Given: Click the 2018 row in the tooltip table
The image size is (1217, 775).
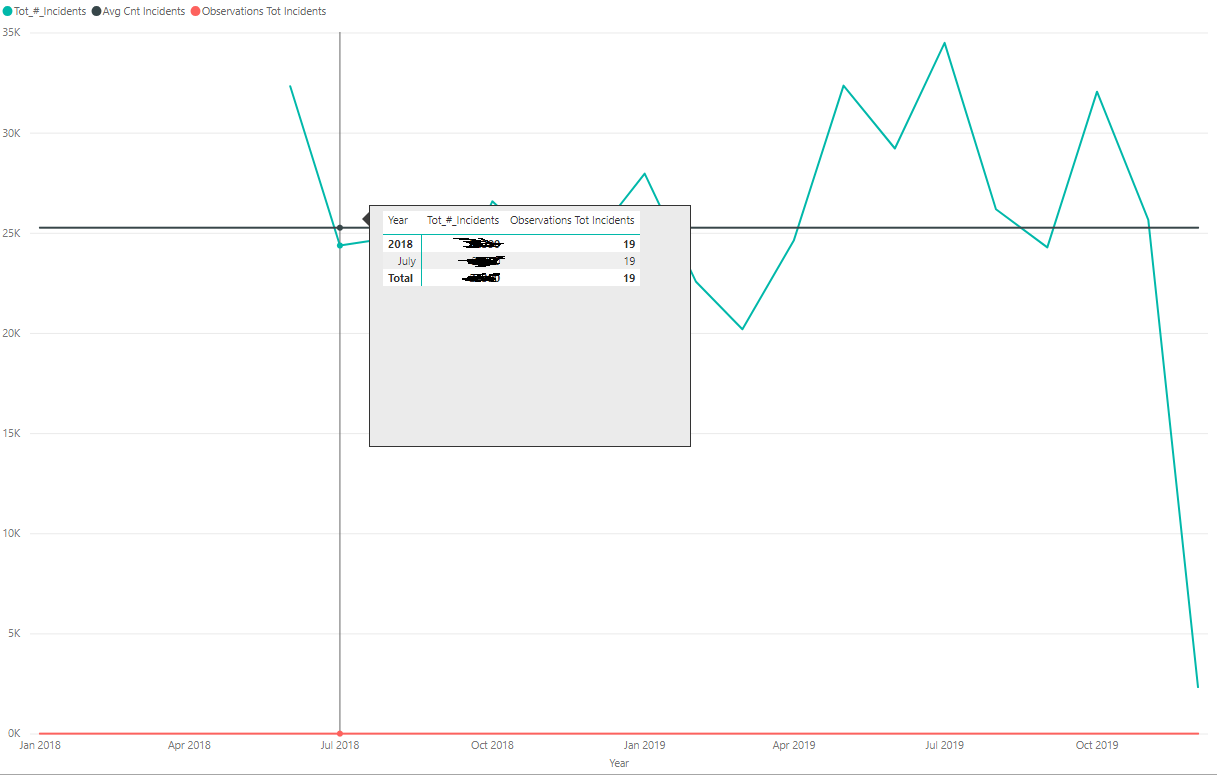Looking at the screenshot, I should coord(511,244).
